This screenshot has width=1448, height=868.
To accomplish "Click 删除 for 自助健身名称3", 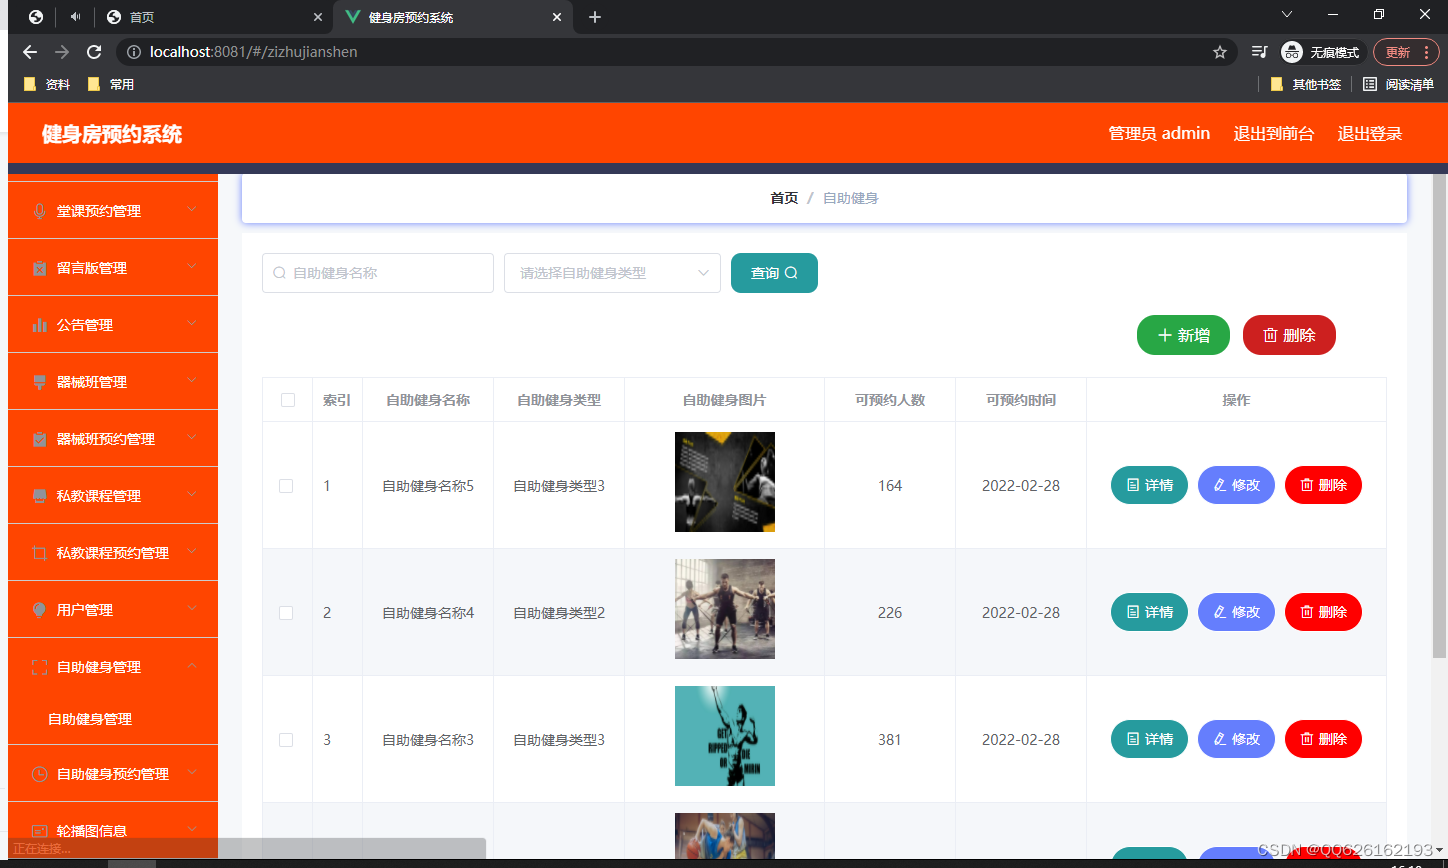I will [x=1323, y=739].
